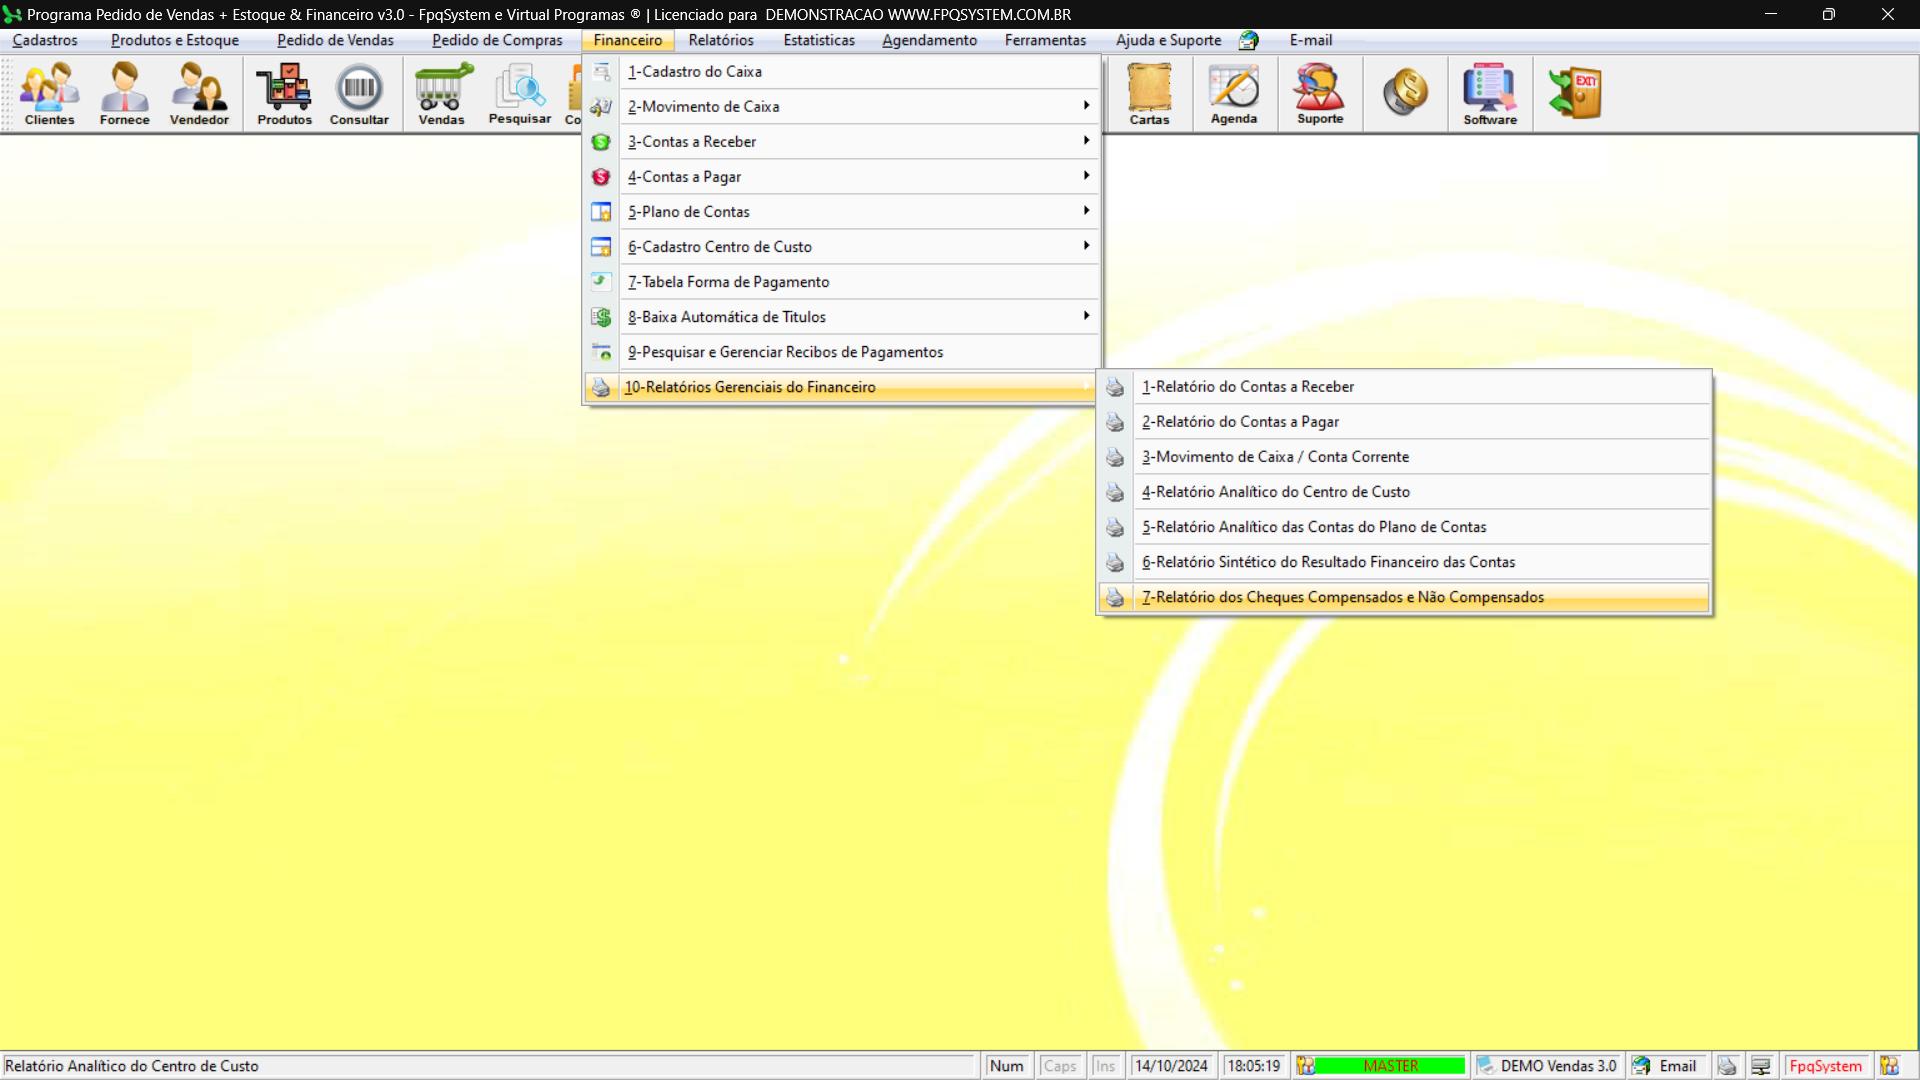This screenshot has width=1920, height=1080.
Task: Select 6-Relatório Sintético do Resultado Financeiro
Action: coord(1404,562)
